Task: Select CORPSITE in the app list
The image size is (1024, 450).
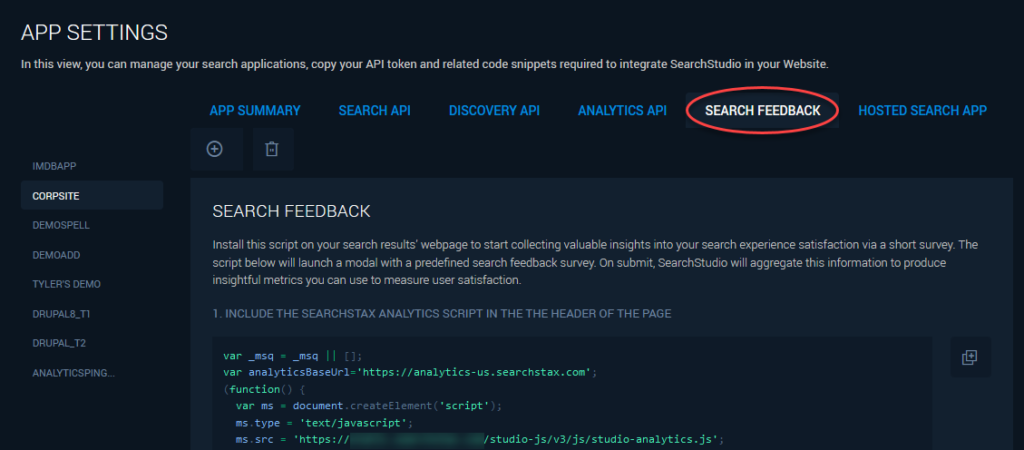Action: coord(91,195)
